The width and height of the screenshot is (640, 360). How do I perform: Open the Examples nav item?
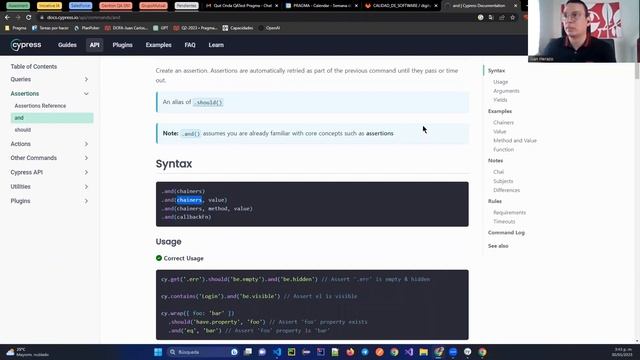click(x=158, y=45)
